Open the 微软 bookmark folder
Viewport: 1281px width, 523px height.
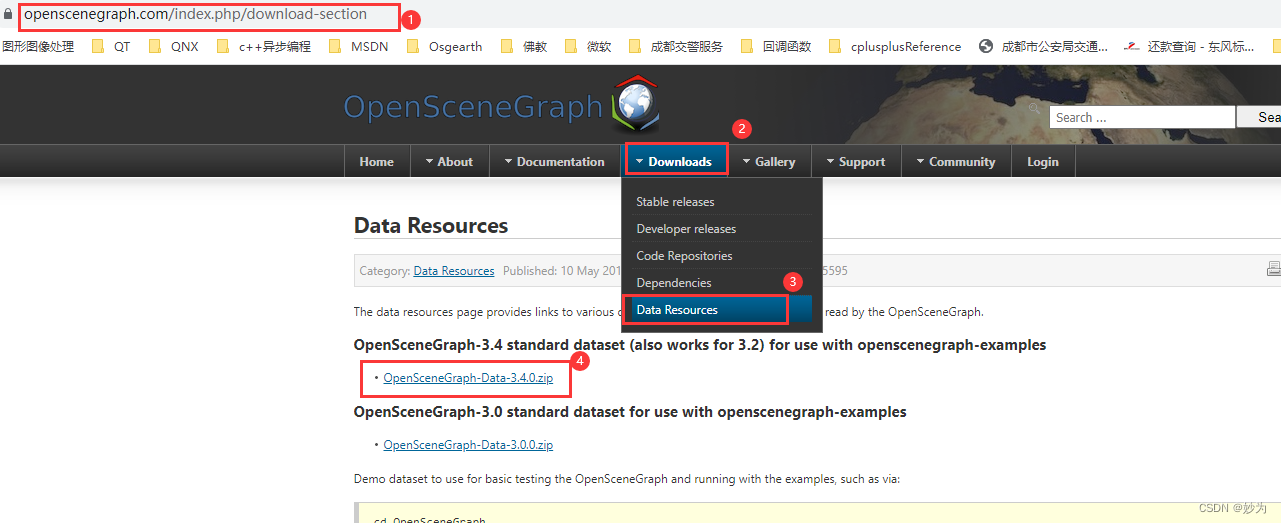[x=588, y=46]
